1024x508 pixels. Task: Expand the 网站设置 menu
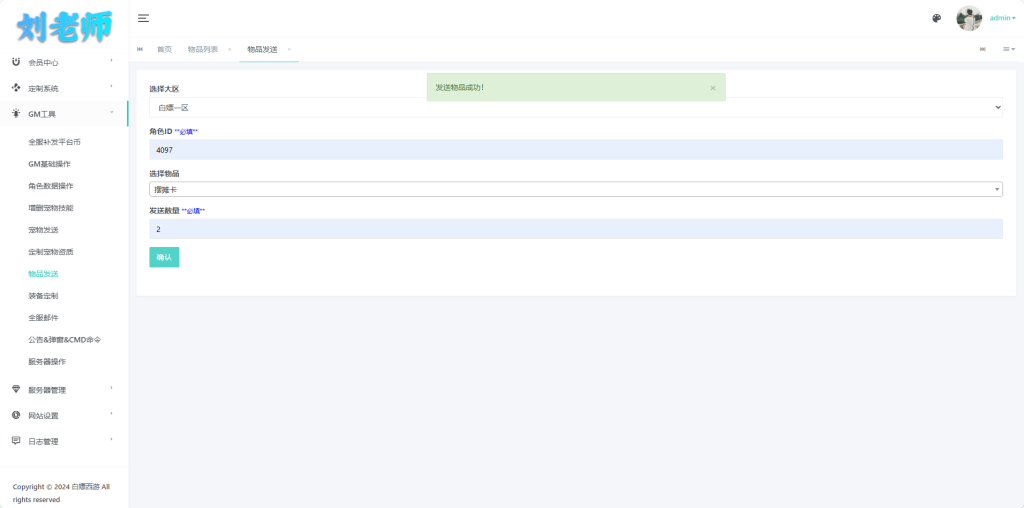pyautogui.click(x=64, y=415)
